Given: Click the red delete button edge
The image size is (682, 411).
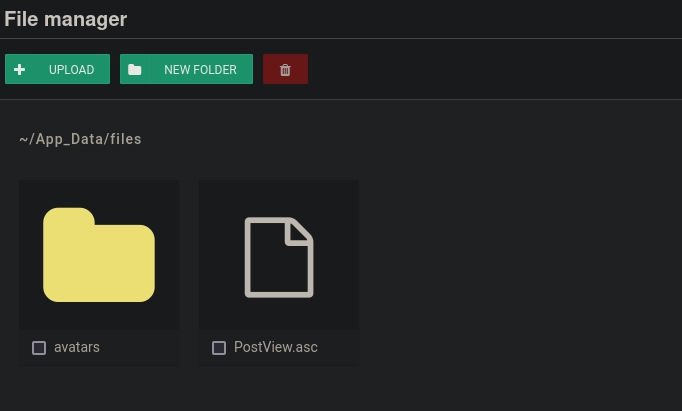Looking at the screenshot, I should 303,70.
